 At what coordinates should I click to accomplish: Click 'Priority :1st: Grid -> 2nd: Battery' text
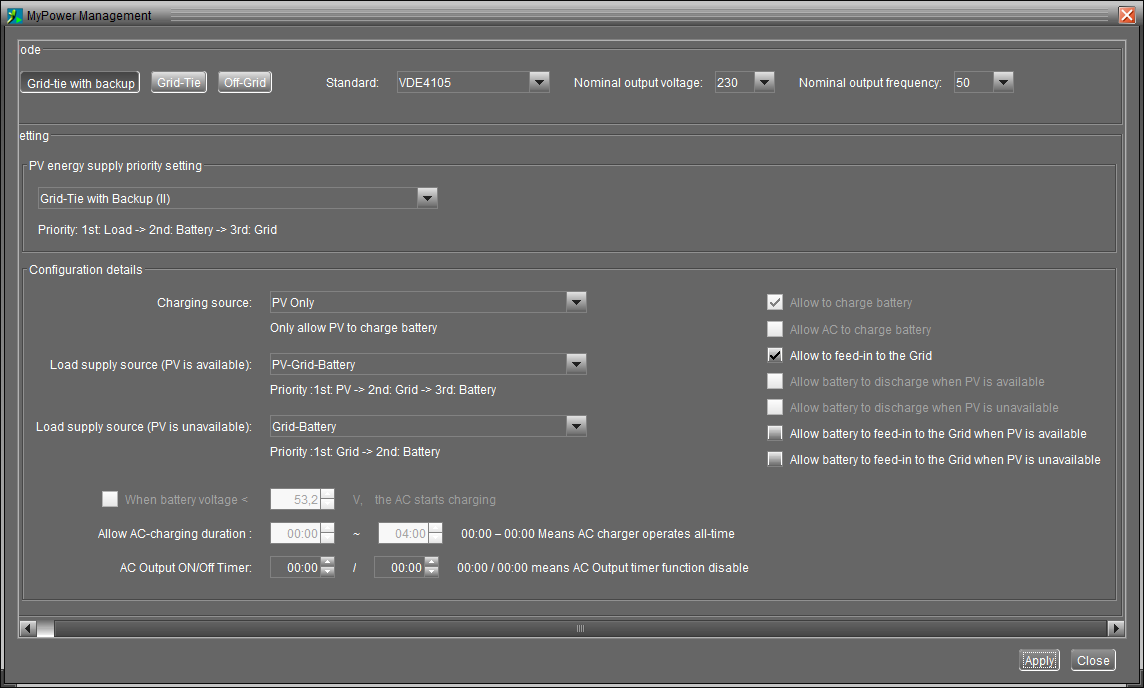click(355, 452)
